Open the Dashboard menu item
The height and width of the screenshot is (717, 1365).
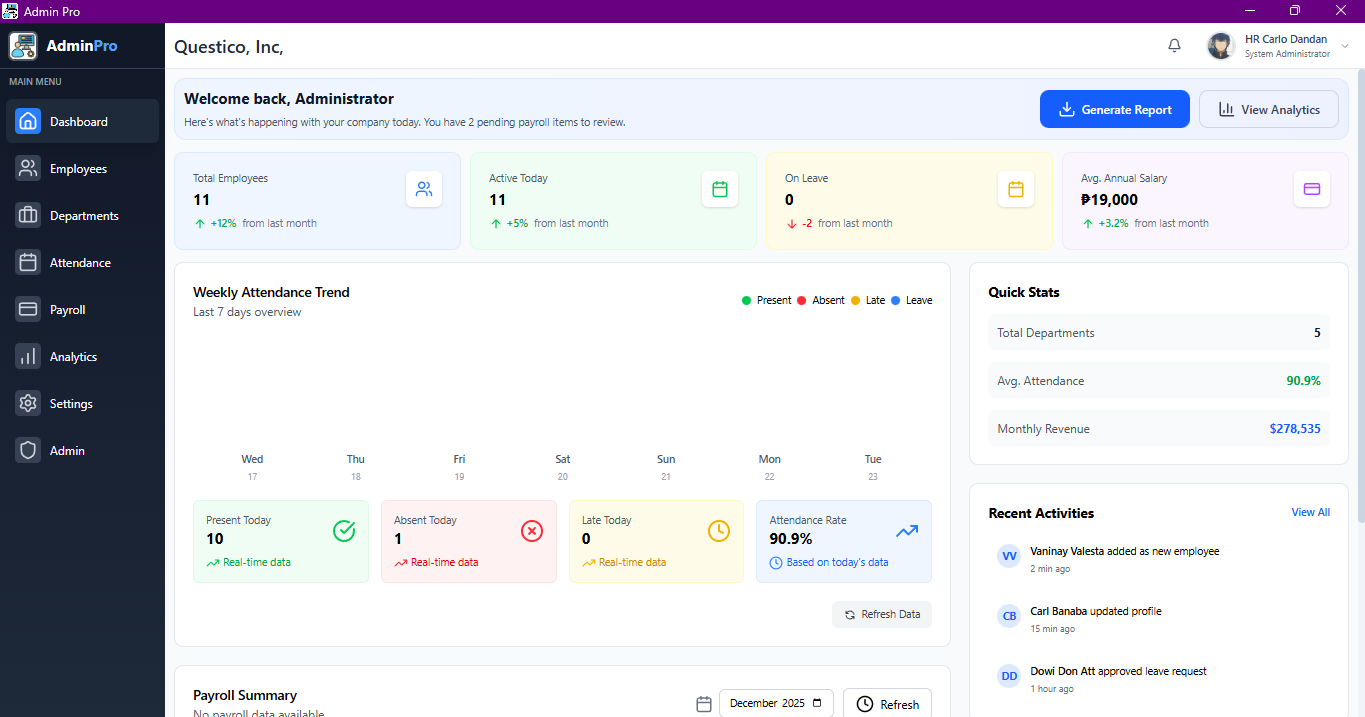(82, 121)
